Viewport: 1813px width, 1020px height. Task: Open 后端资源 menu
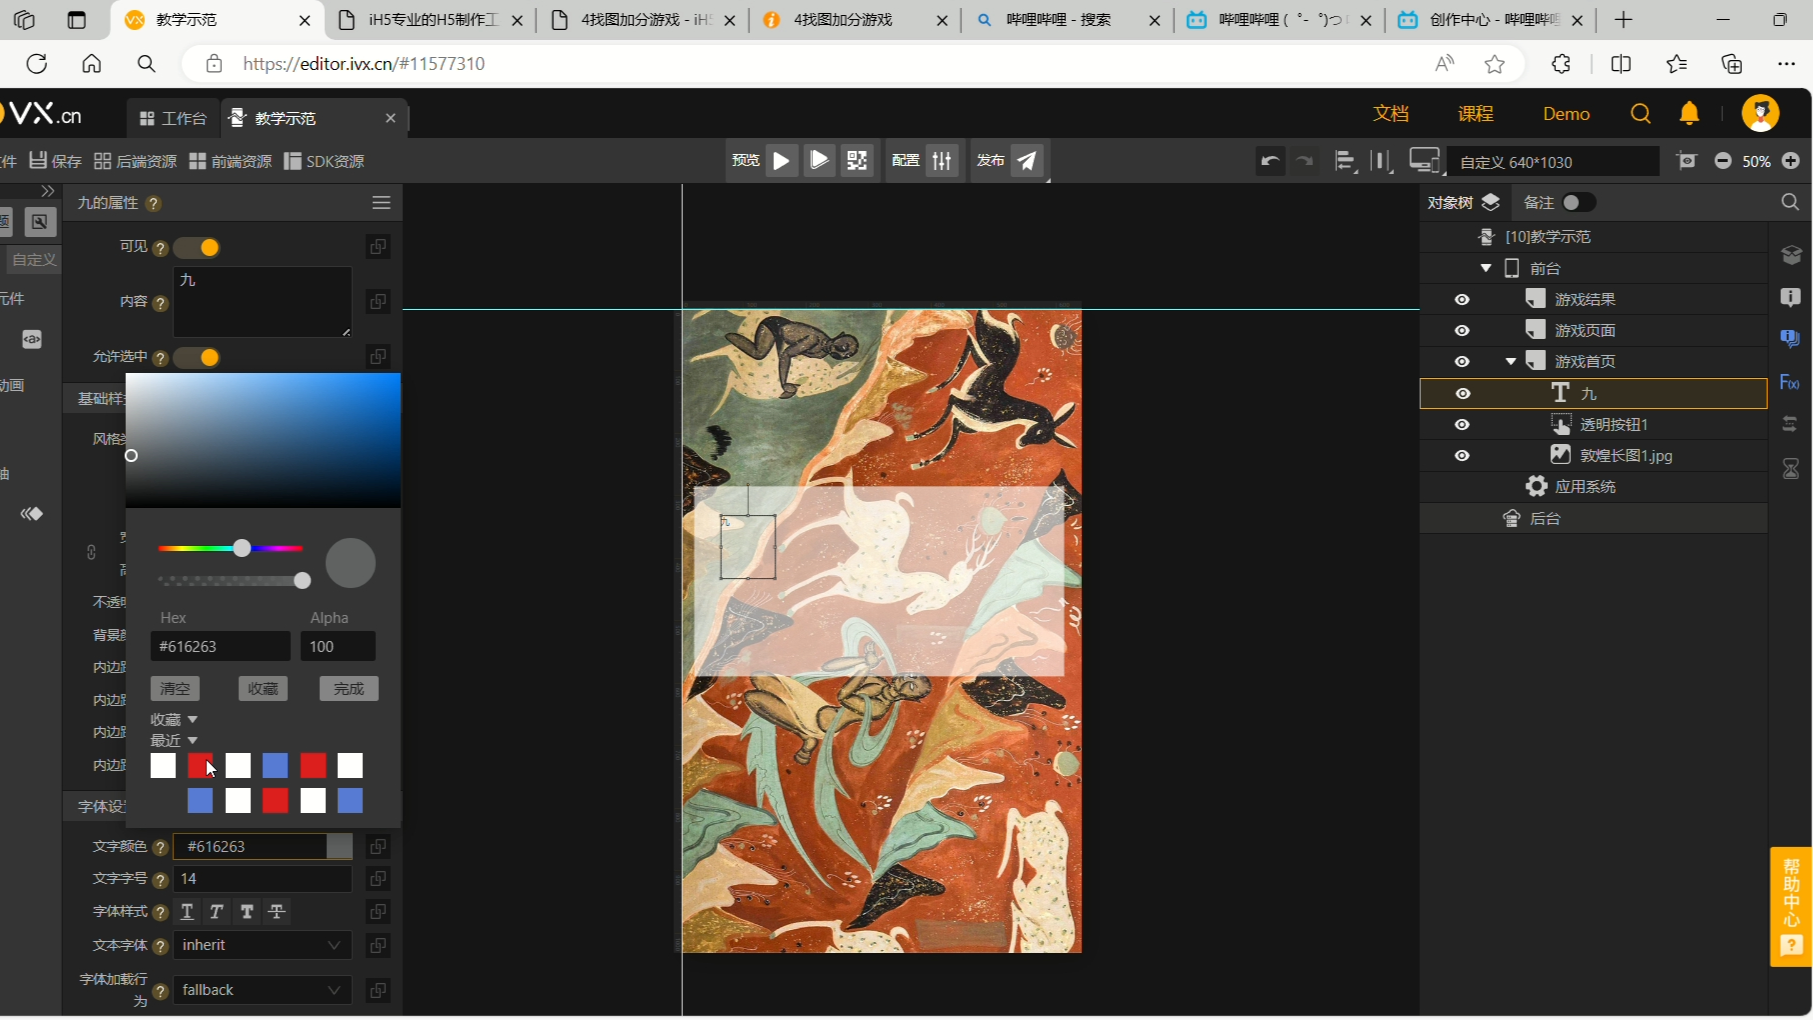pos(135,161)
